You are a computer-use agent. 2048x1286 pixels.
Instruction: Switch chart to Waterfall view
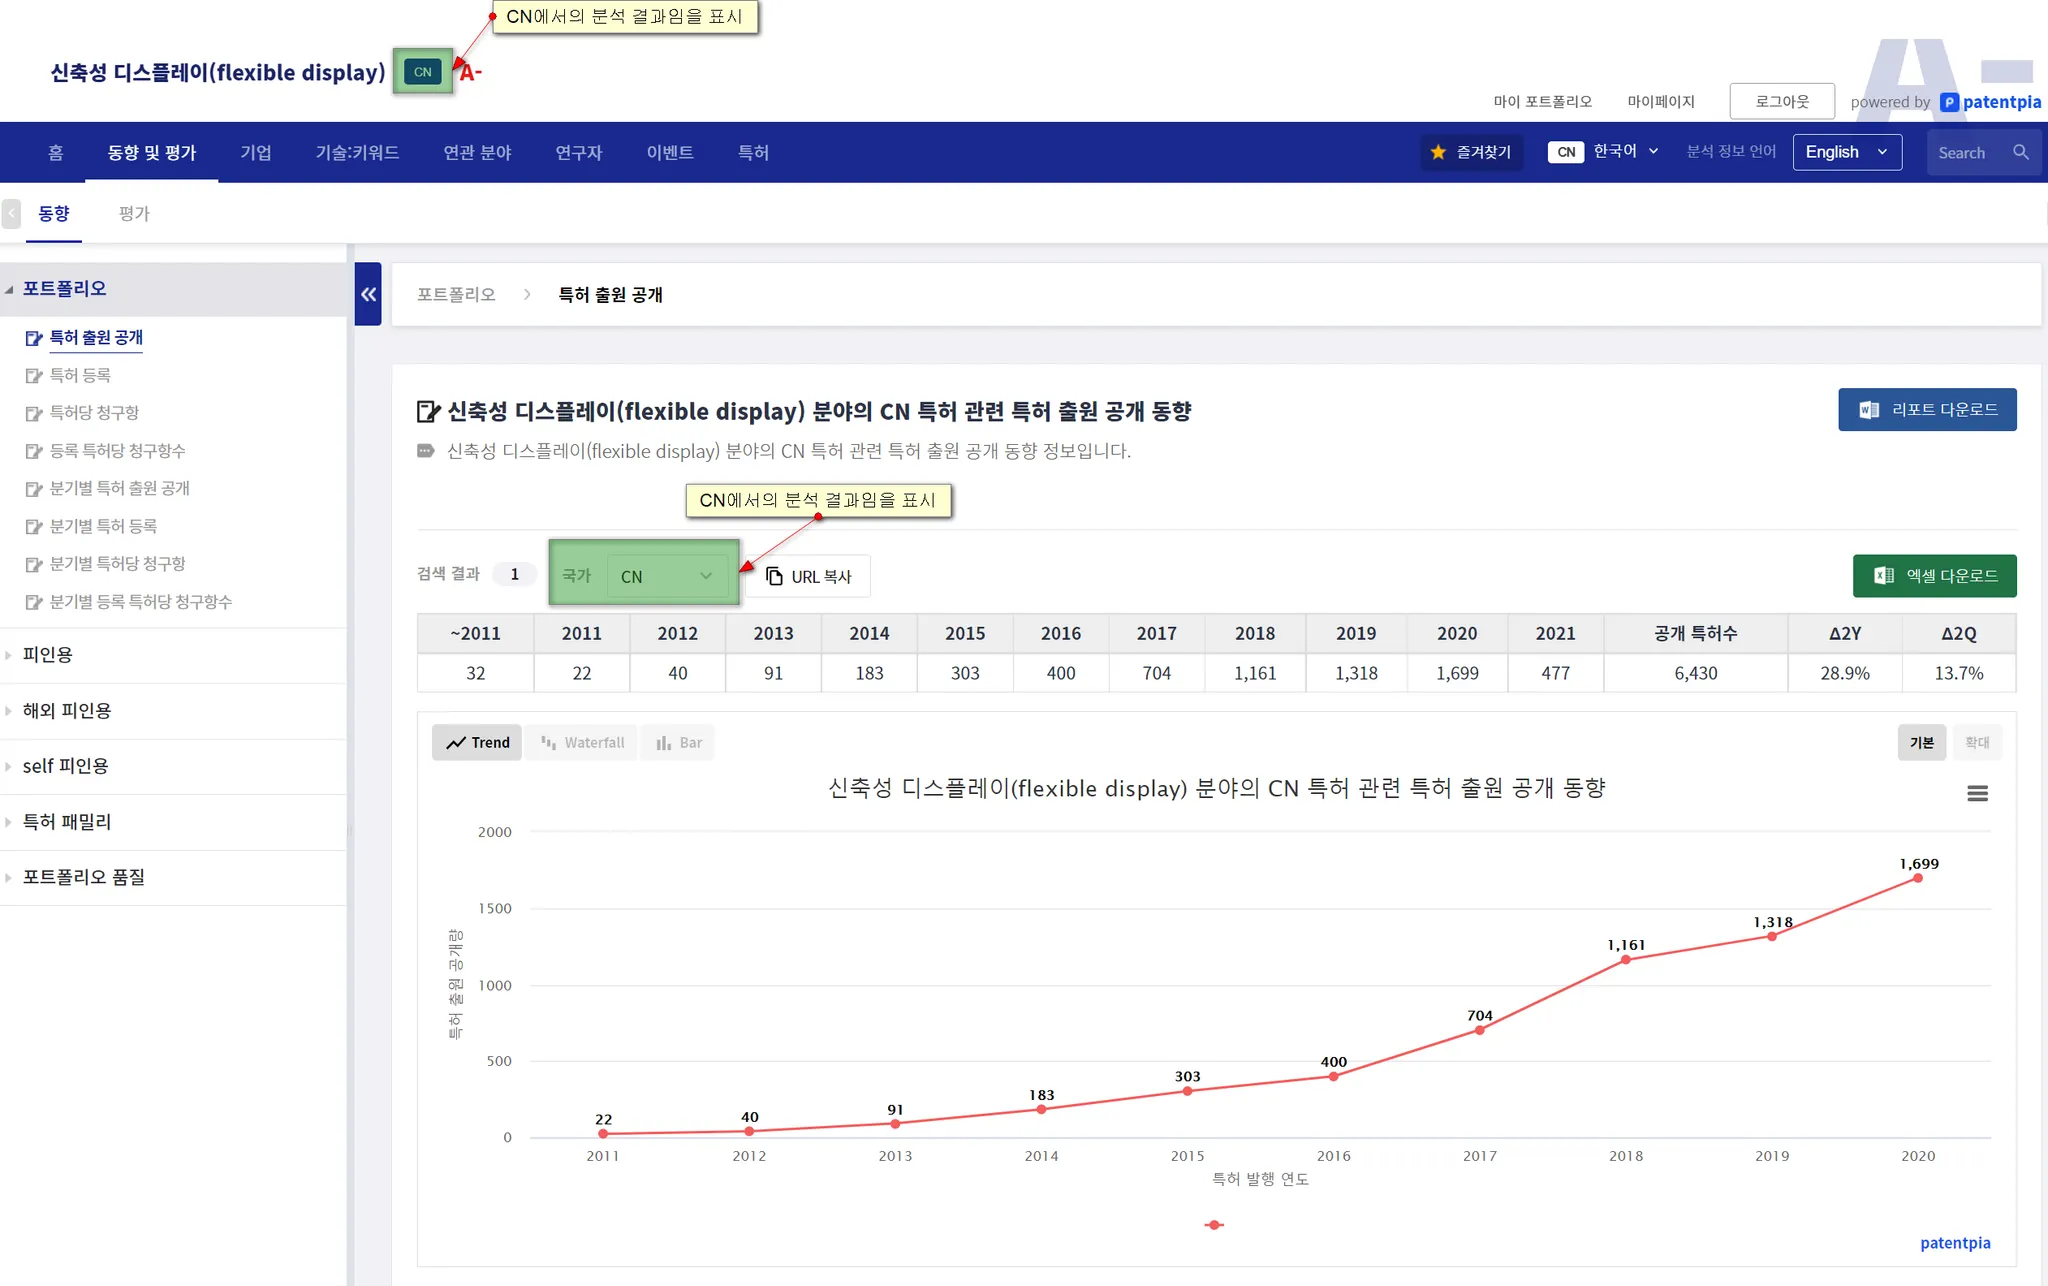582,742
